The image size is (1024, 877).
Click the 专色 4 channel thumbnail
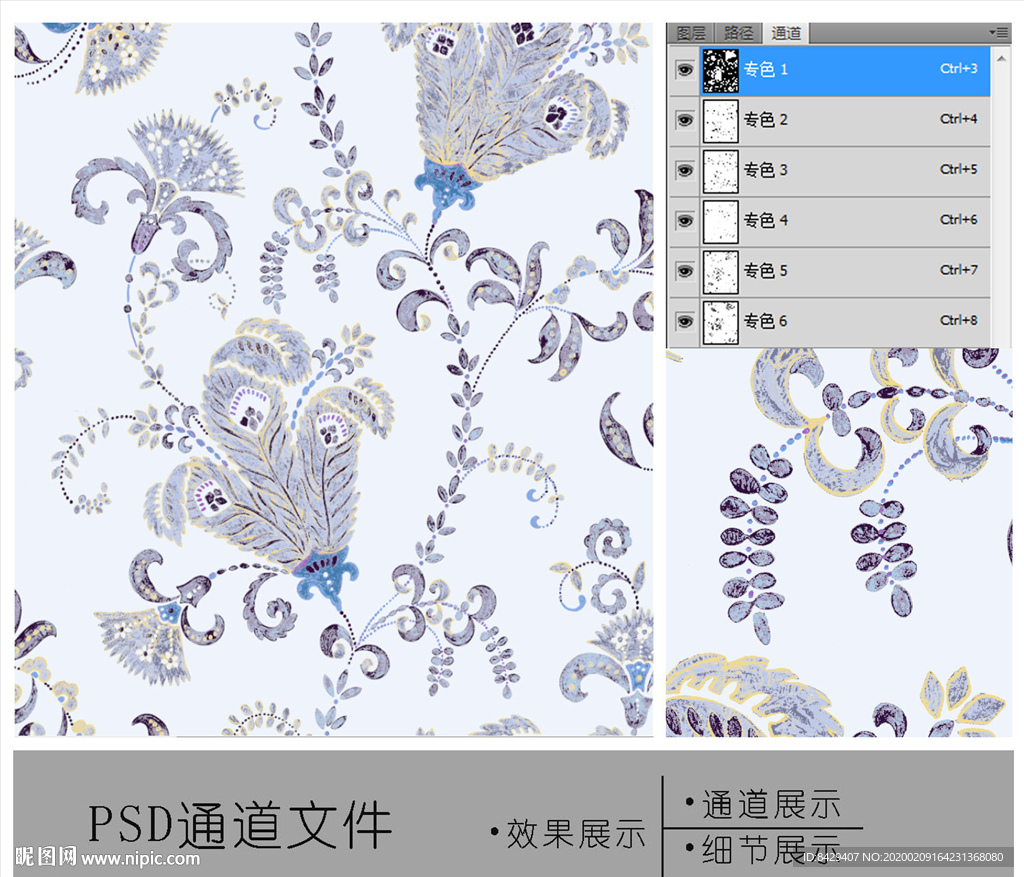click(x=720, y=221)
